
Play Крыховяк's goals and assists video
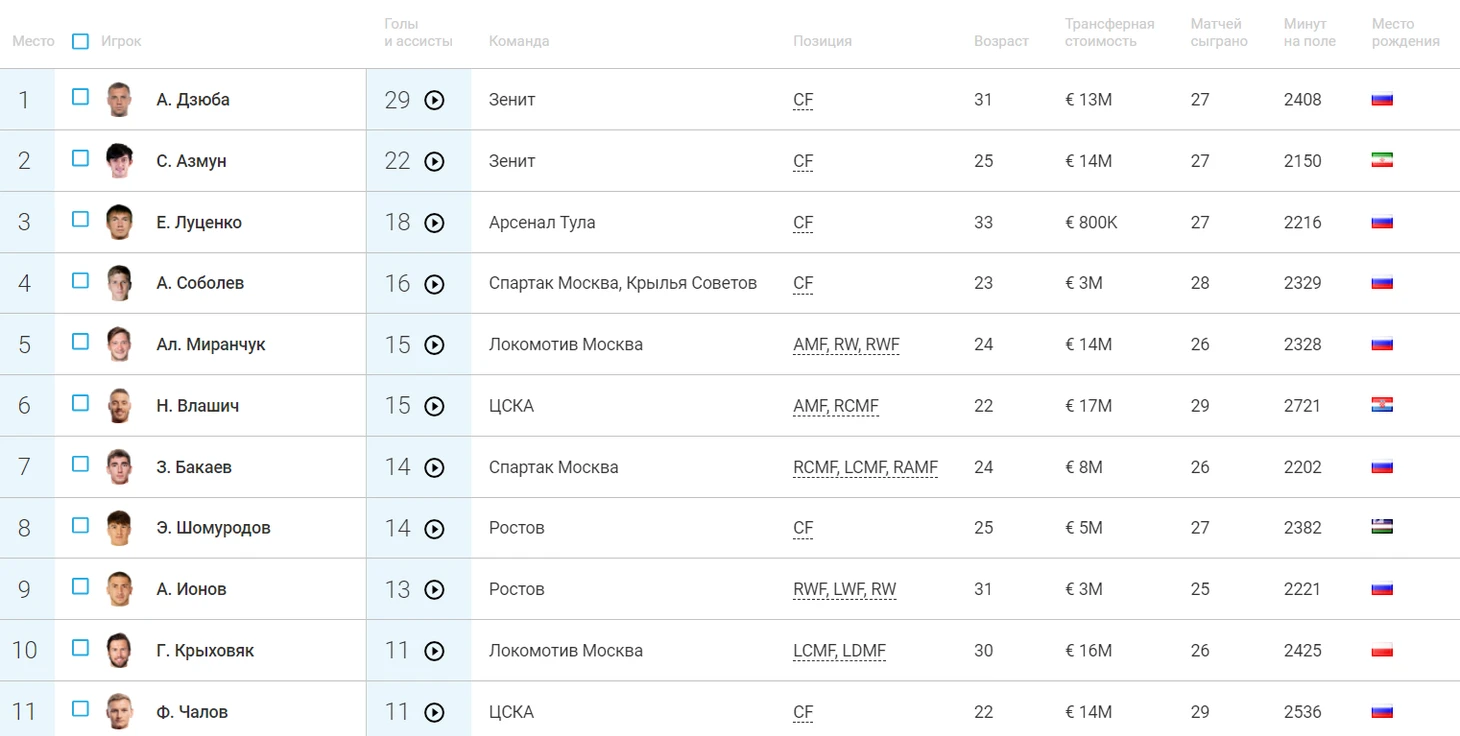coord(434,651)
